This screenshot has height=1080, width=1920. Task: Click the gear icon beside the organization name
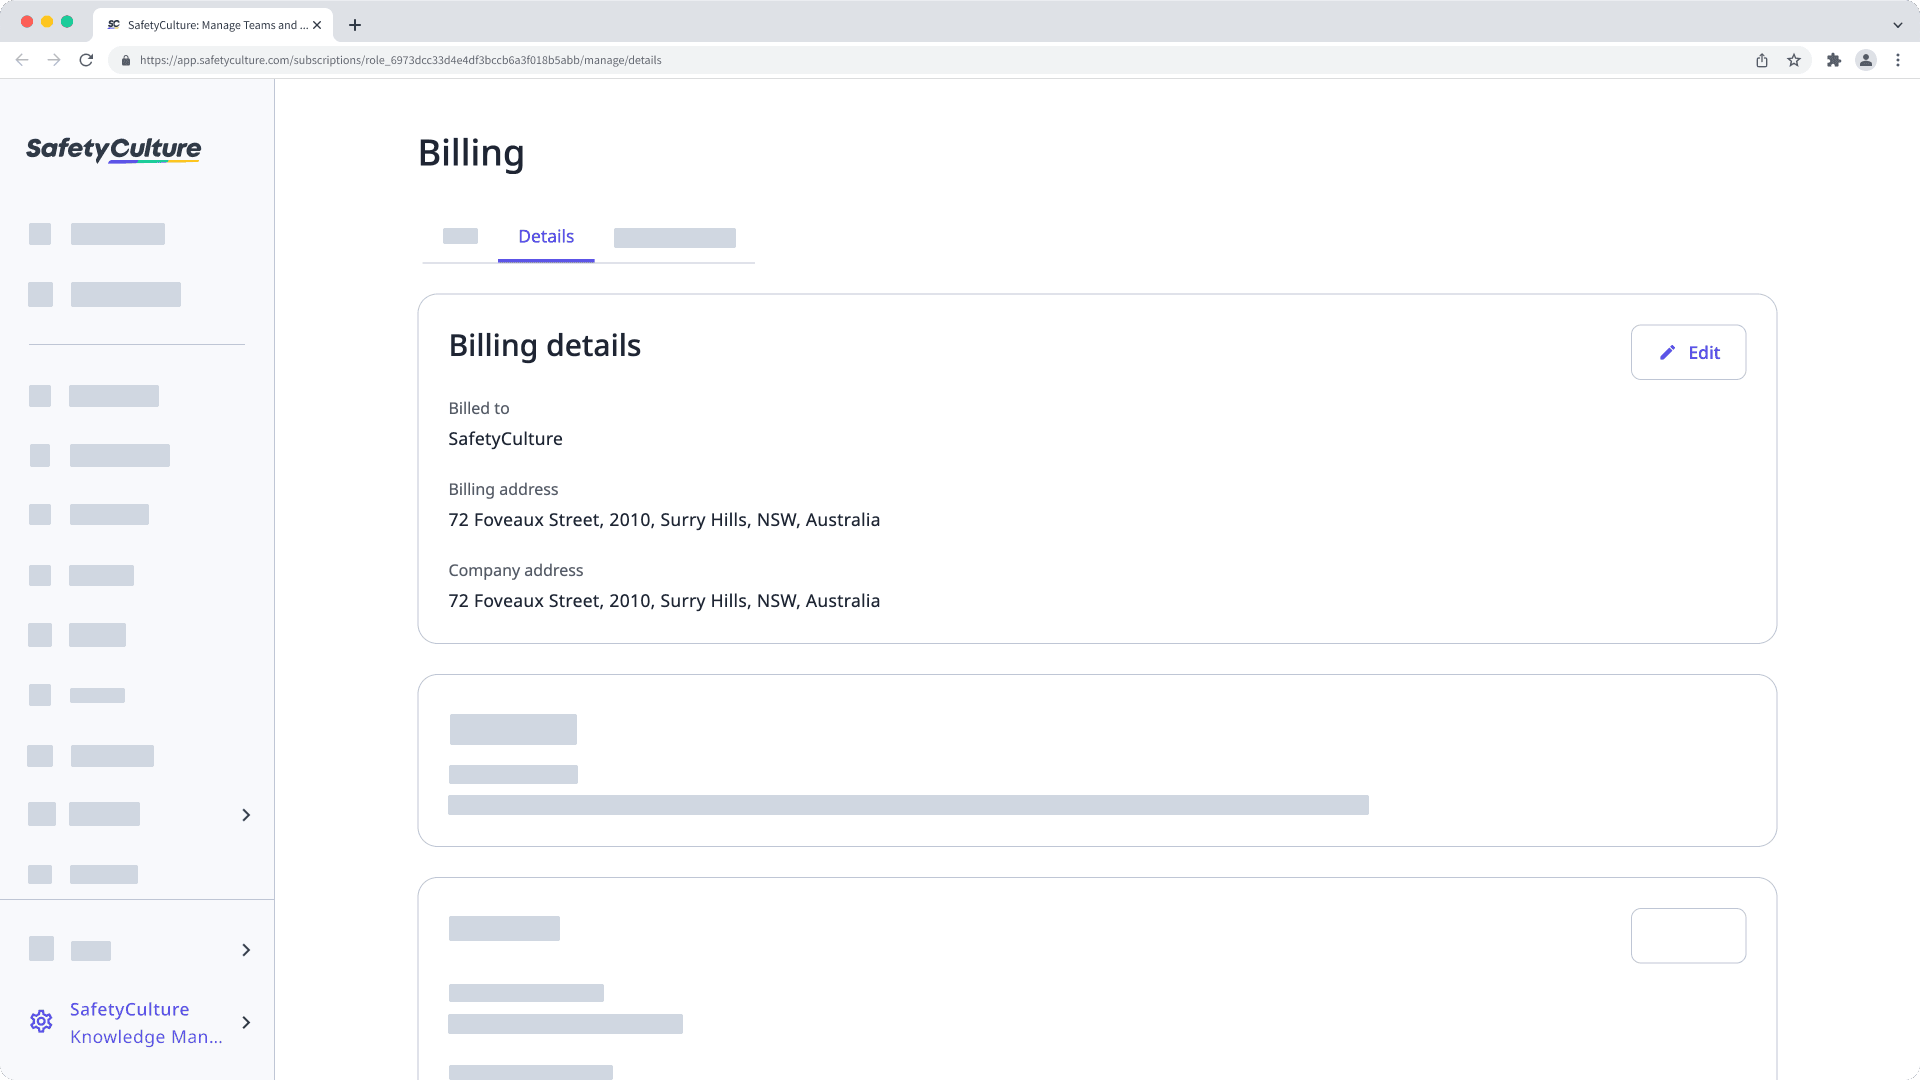pos(41,1022)
